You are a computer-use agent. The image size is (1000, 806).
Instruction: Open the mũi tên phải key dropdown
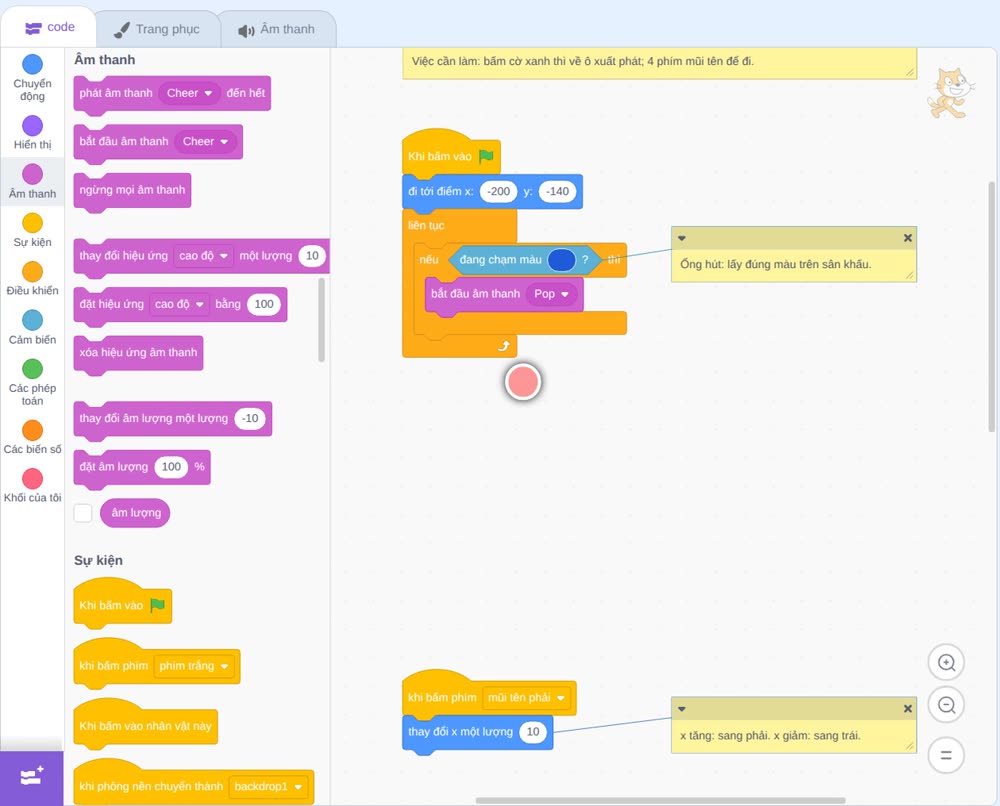pos(526,698)
